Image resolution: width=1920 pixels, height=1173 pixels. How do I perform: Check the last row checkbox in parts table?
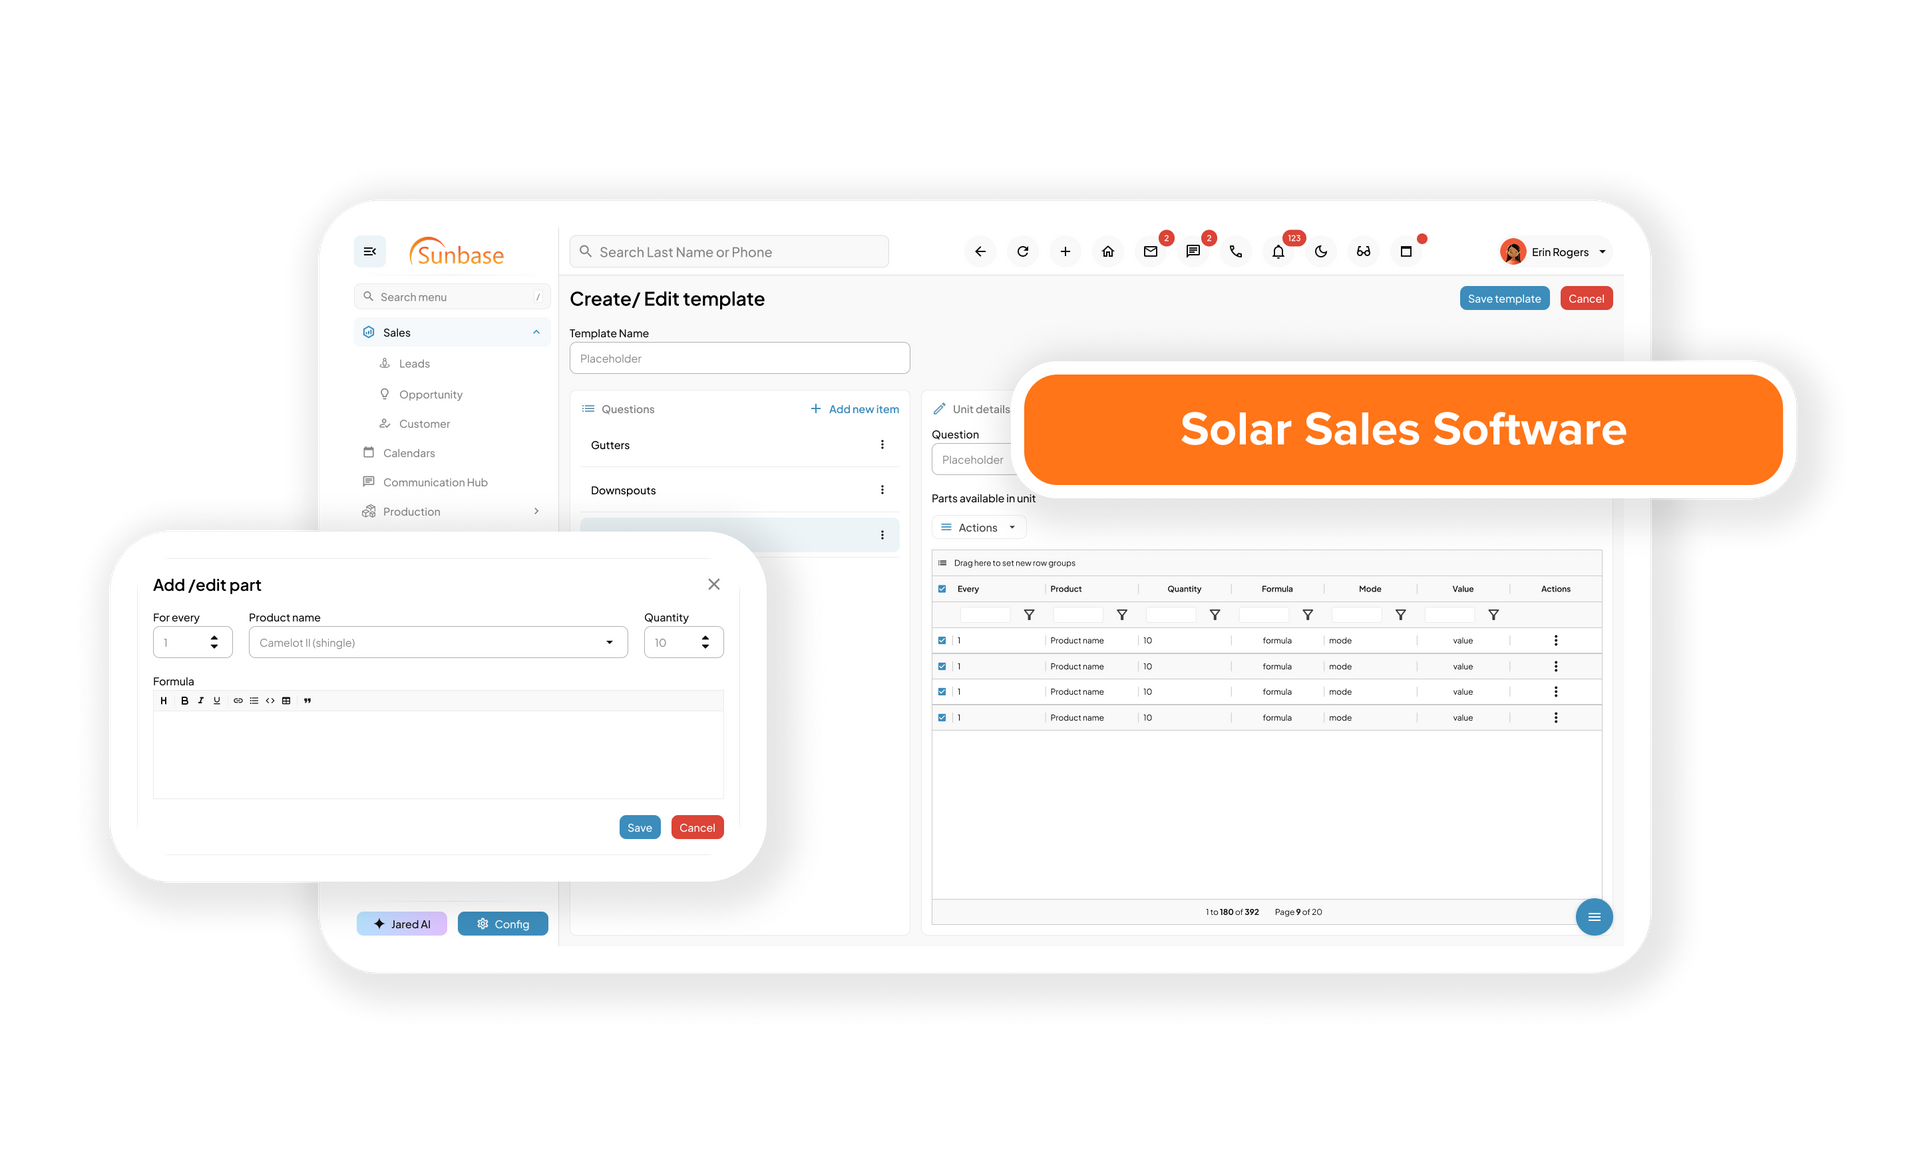[941, 717]
